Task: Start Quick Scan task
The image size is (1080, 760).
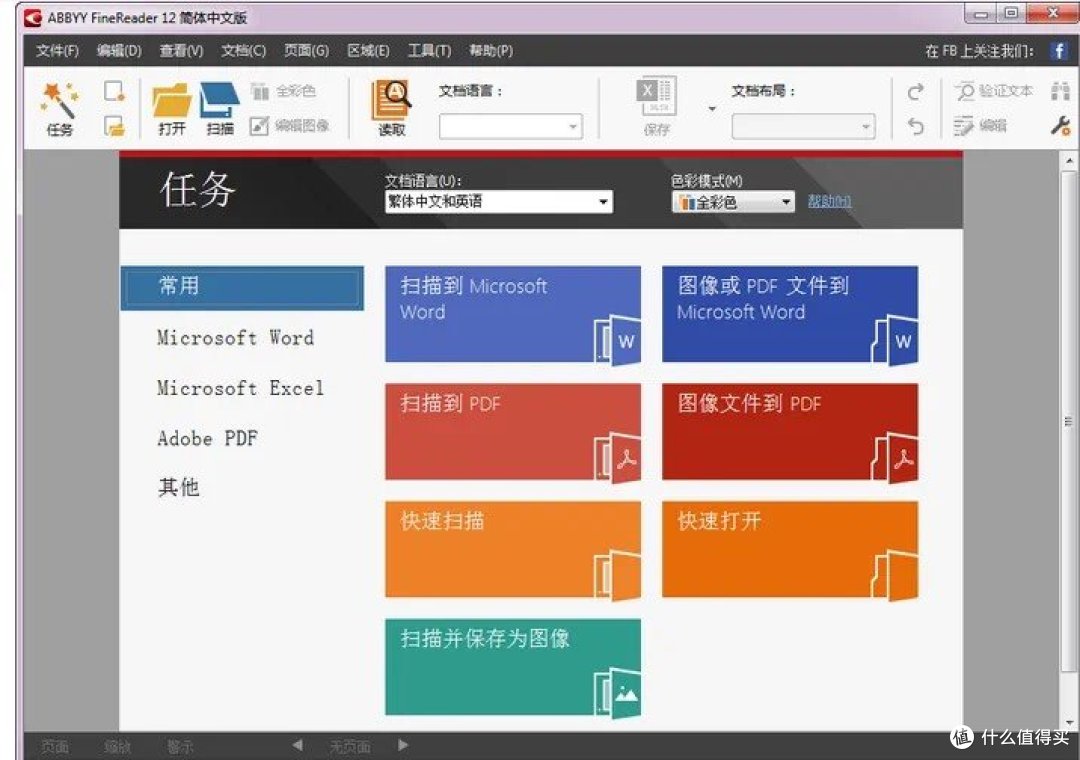Action: click(x=512, y=549)
